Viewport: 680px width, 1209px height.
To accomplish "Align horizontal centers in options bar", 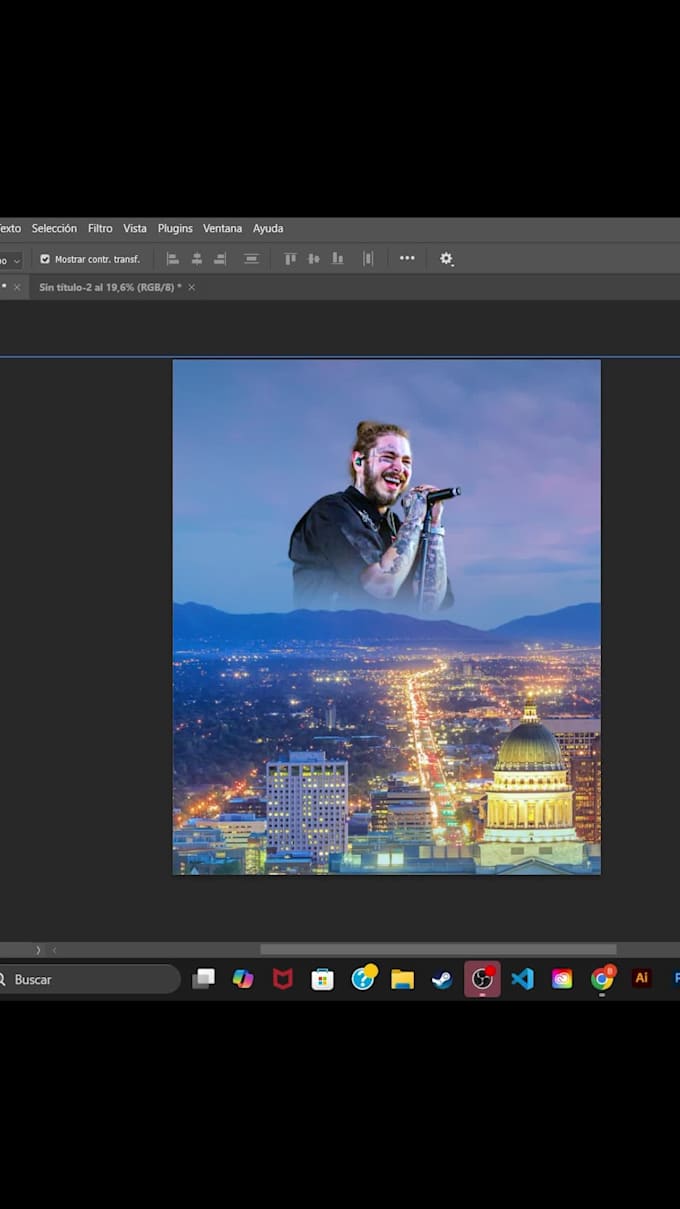I will 197,259.
